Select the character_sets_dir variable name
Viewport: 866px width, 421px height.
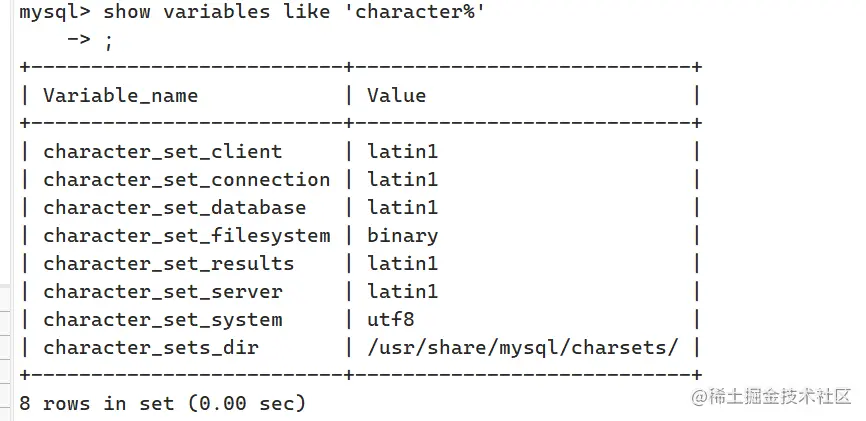[151, 348]
